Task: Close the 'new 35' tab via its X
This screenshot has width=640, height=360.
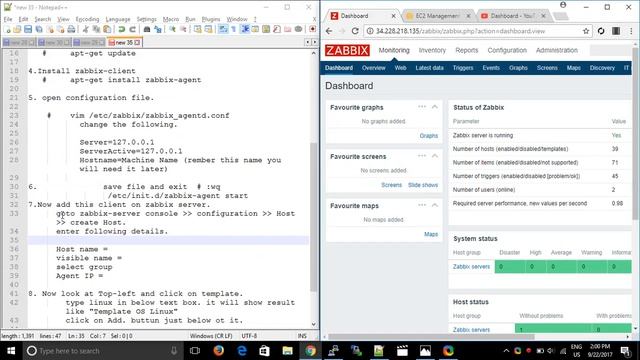Action: click(137, 42)
